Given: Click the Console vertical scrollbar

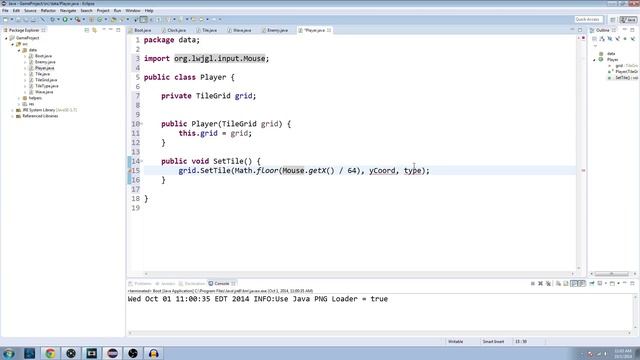Looking at the screenshot, I should [x=635, y=313].
